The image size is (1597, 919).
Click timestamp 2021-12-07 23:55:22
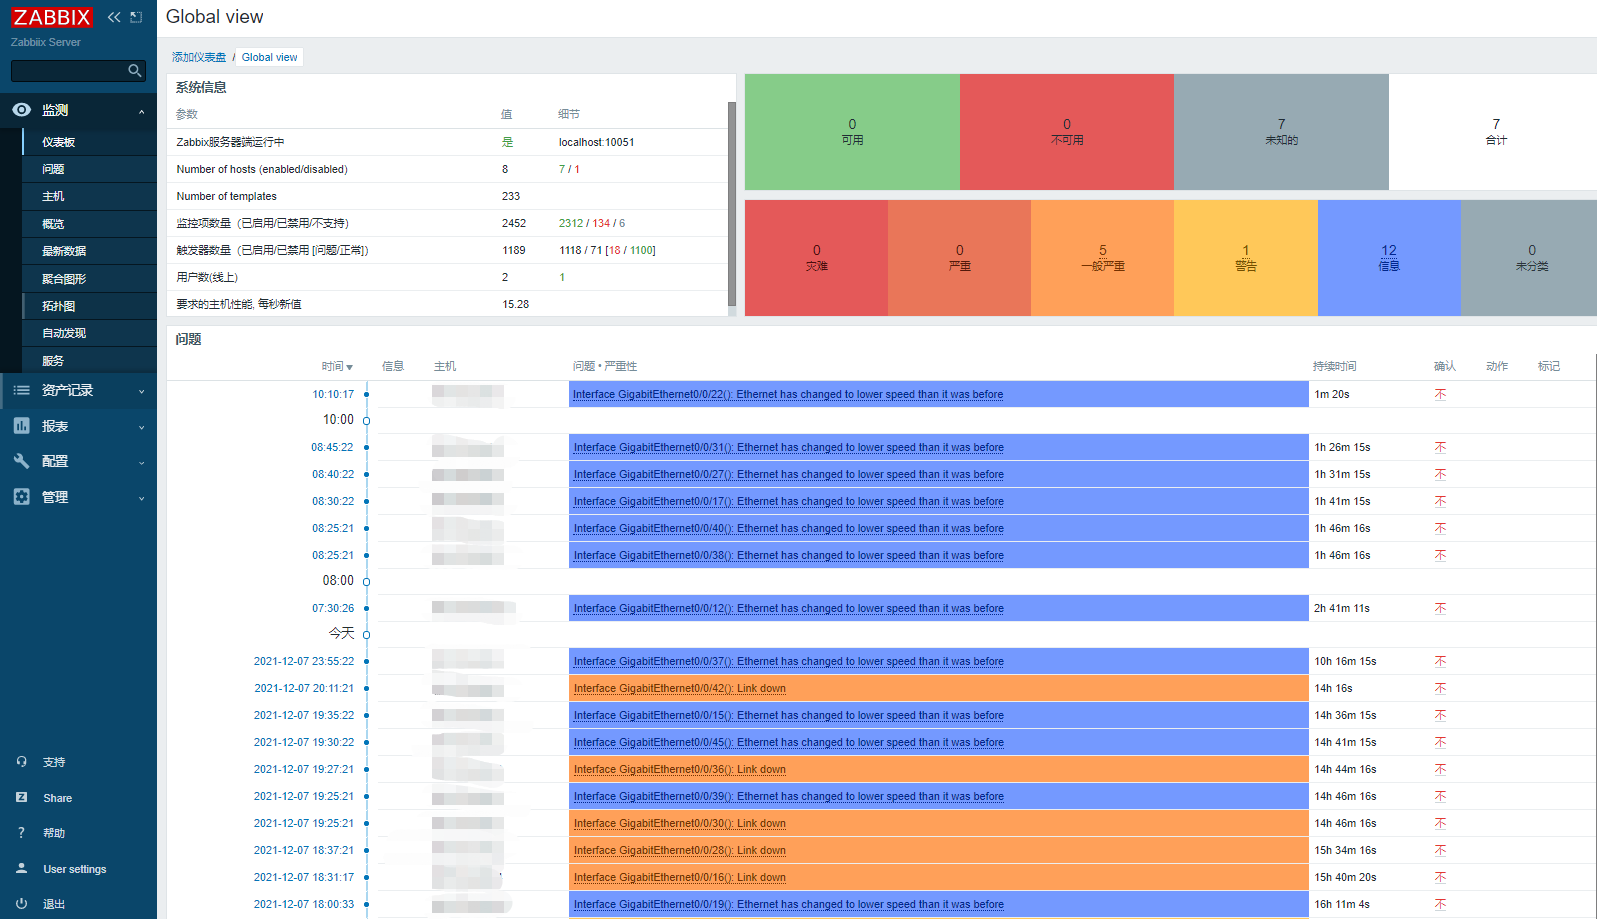304,661
